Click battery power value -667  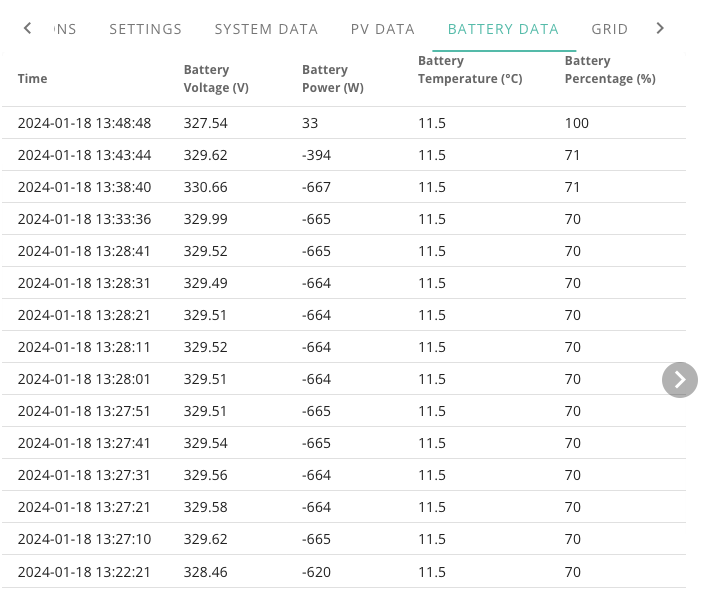pyautogui.click(x=316, y=187)
